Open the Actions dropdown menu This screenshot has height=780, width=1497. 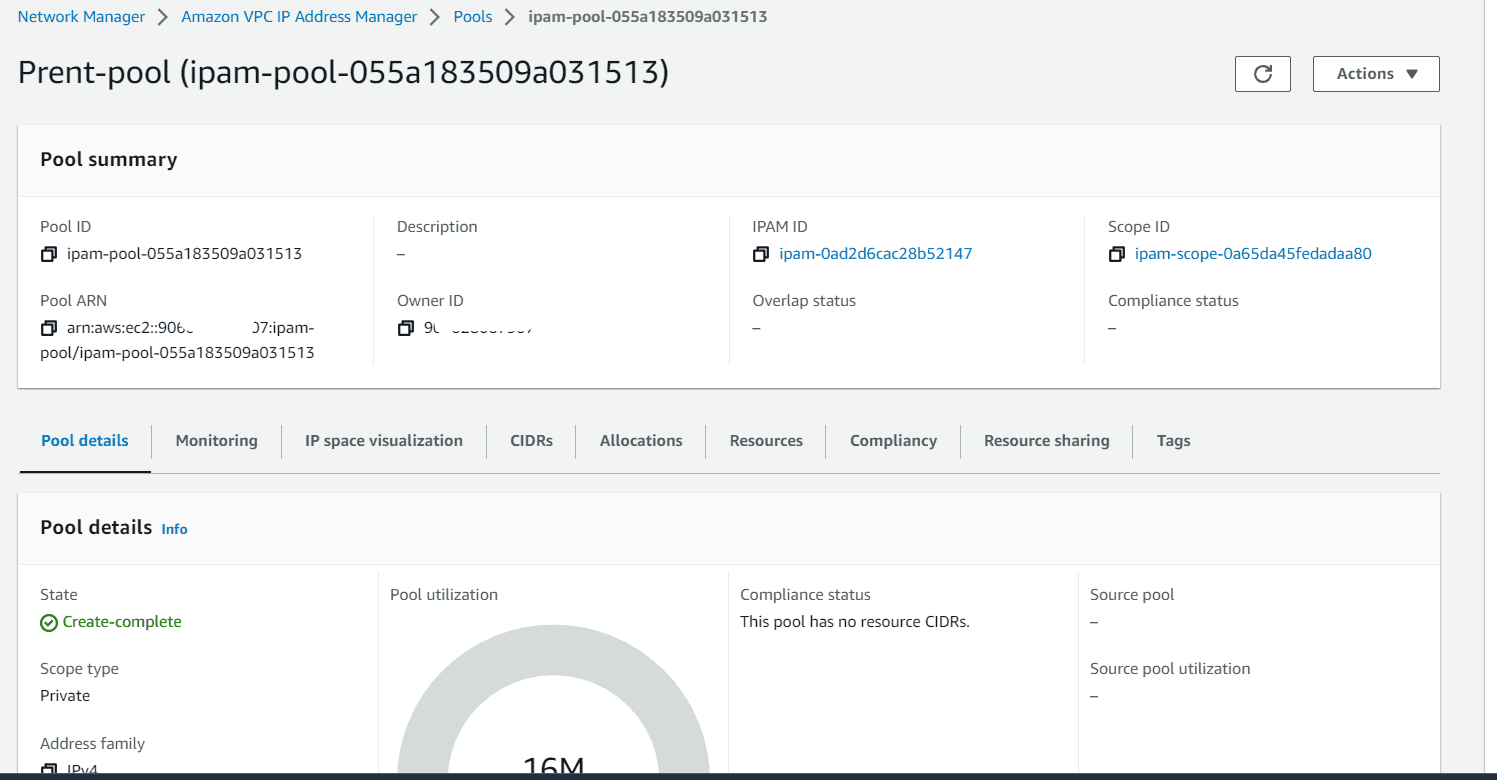1376,74
